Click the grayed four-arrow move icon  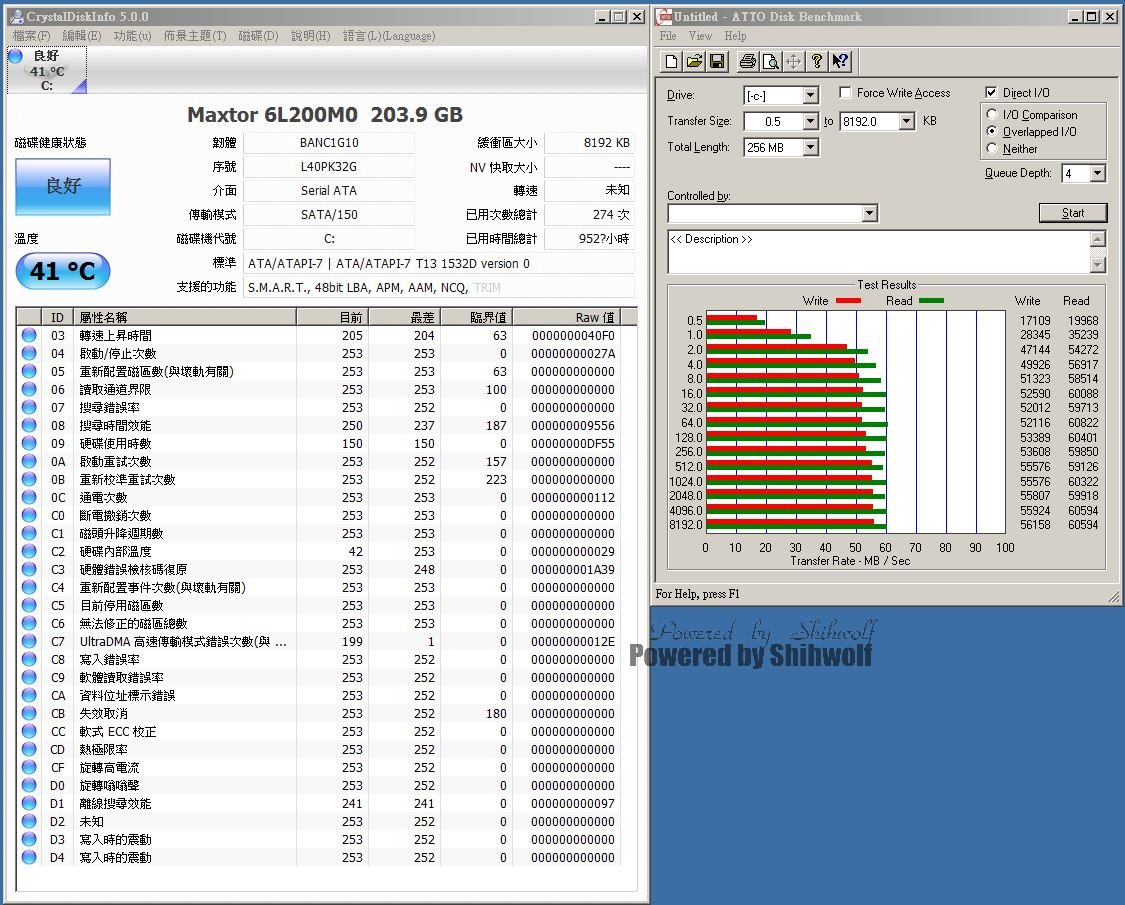(794, 62)
